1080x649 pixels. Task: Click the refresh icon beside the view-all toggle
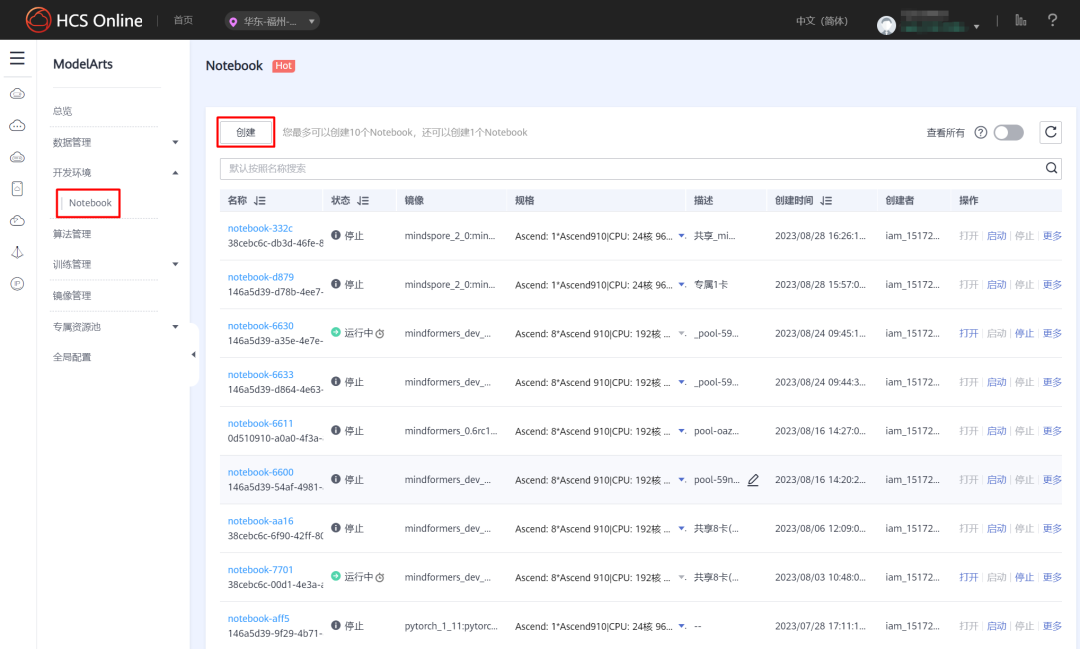(x=1050, y=132)
